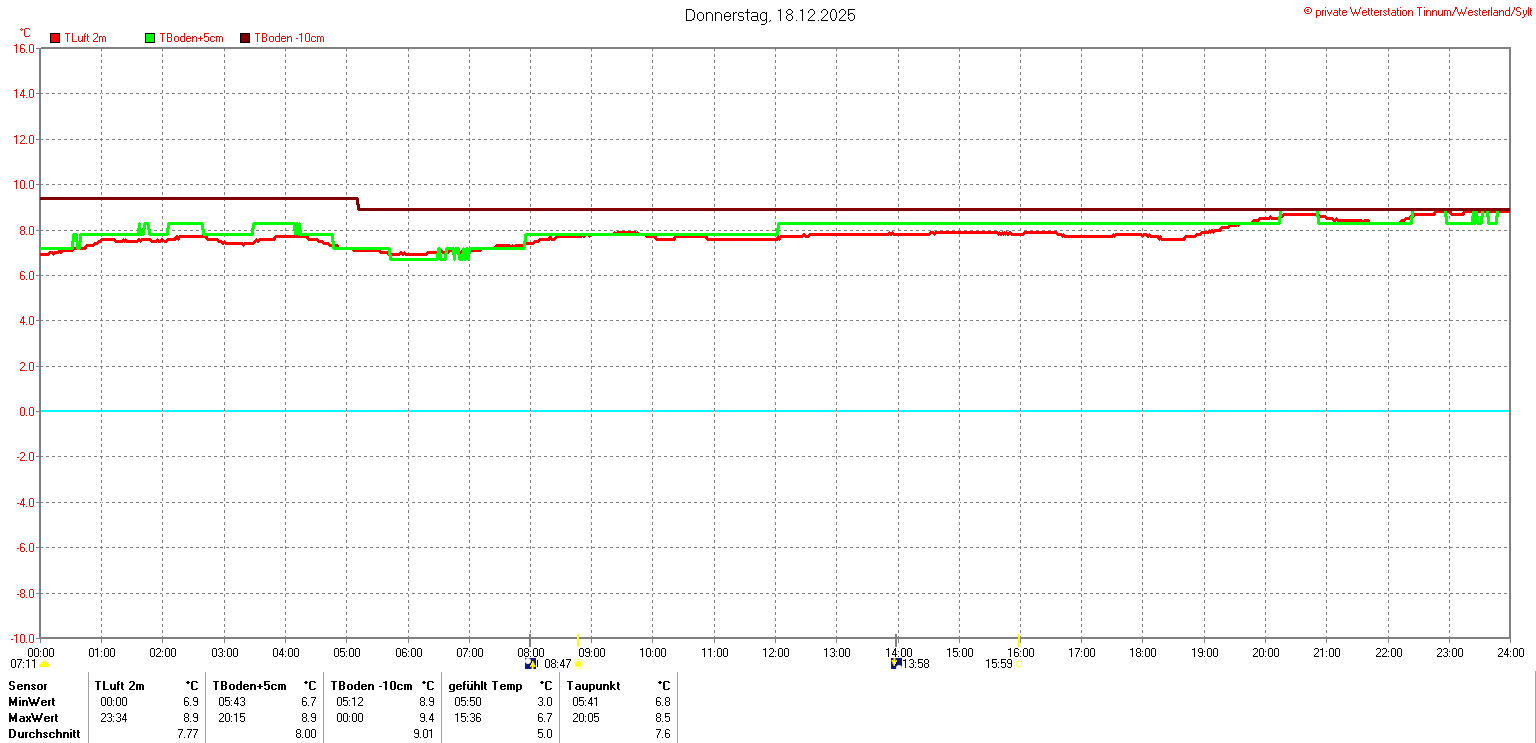Click the green TBoden+5cm legend swatch

(150, 38)
